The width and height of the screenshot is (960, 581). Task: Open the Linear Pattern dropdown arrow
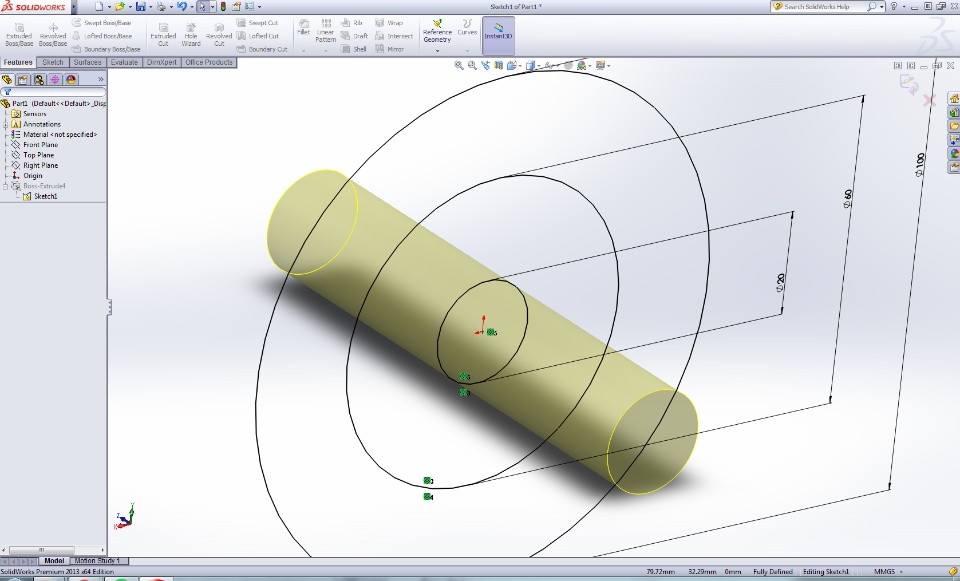click(326, 51)
